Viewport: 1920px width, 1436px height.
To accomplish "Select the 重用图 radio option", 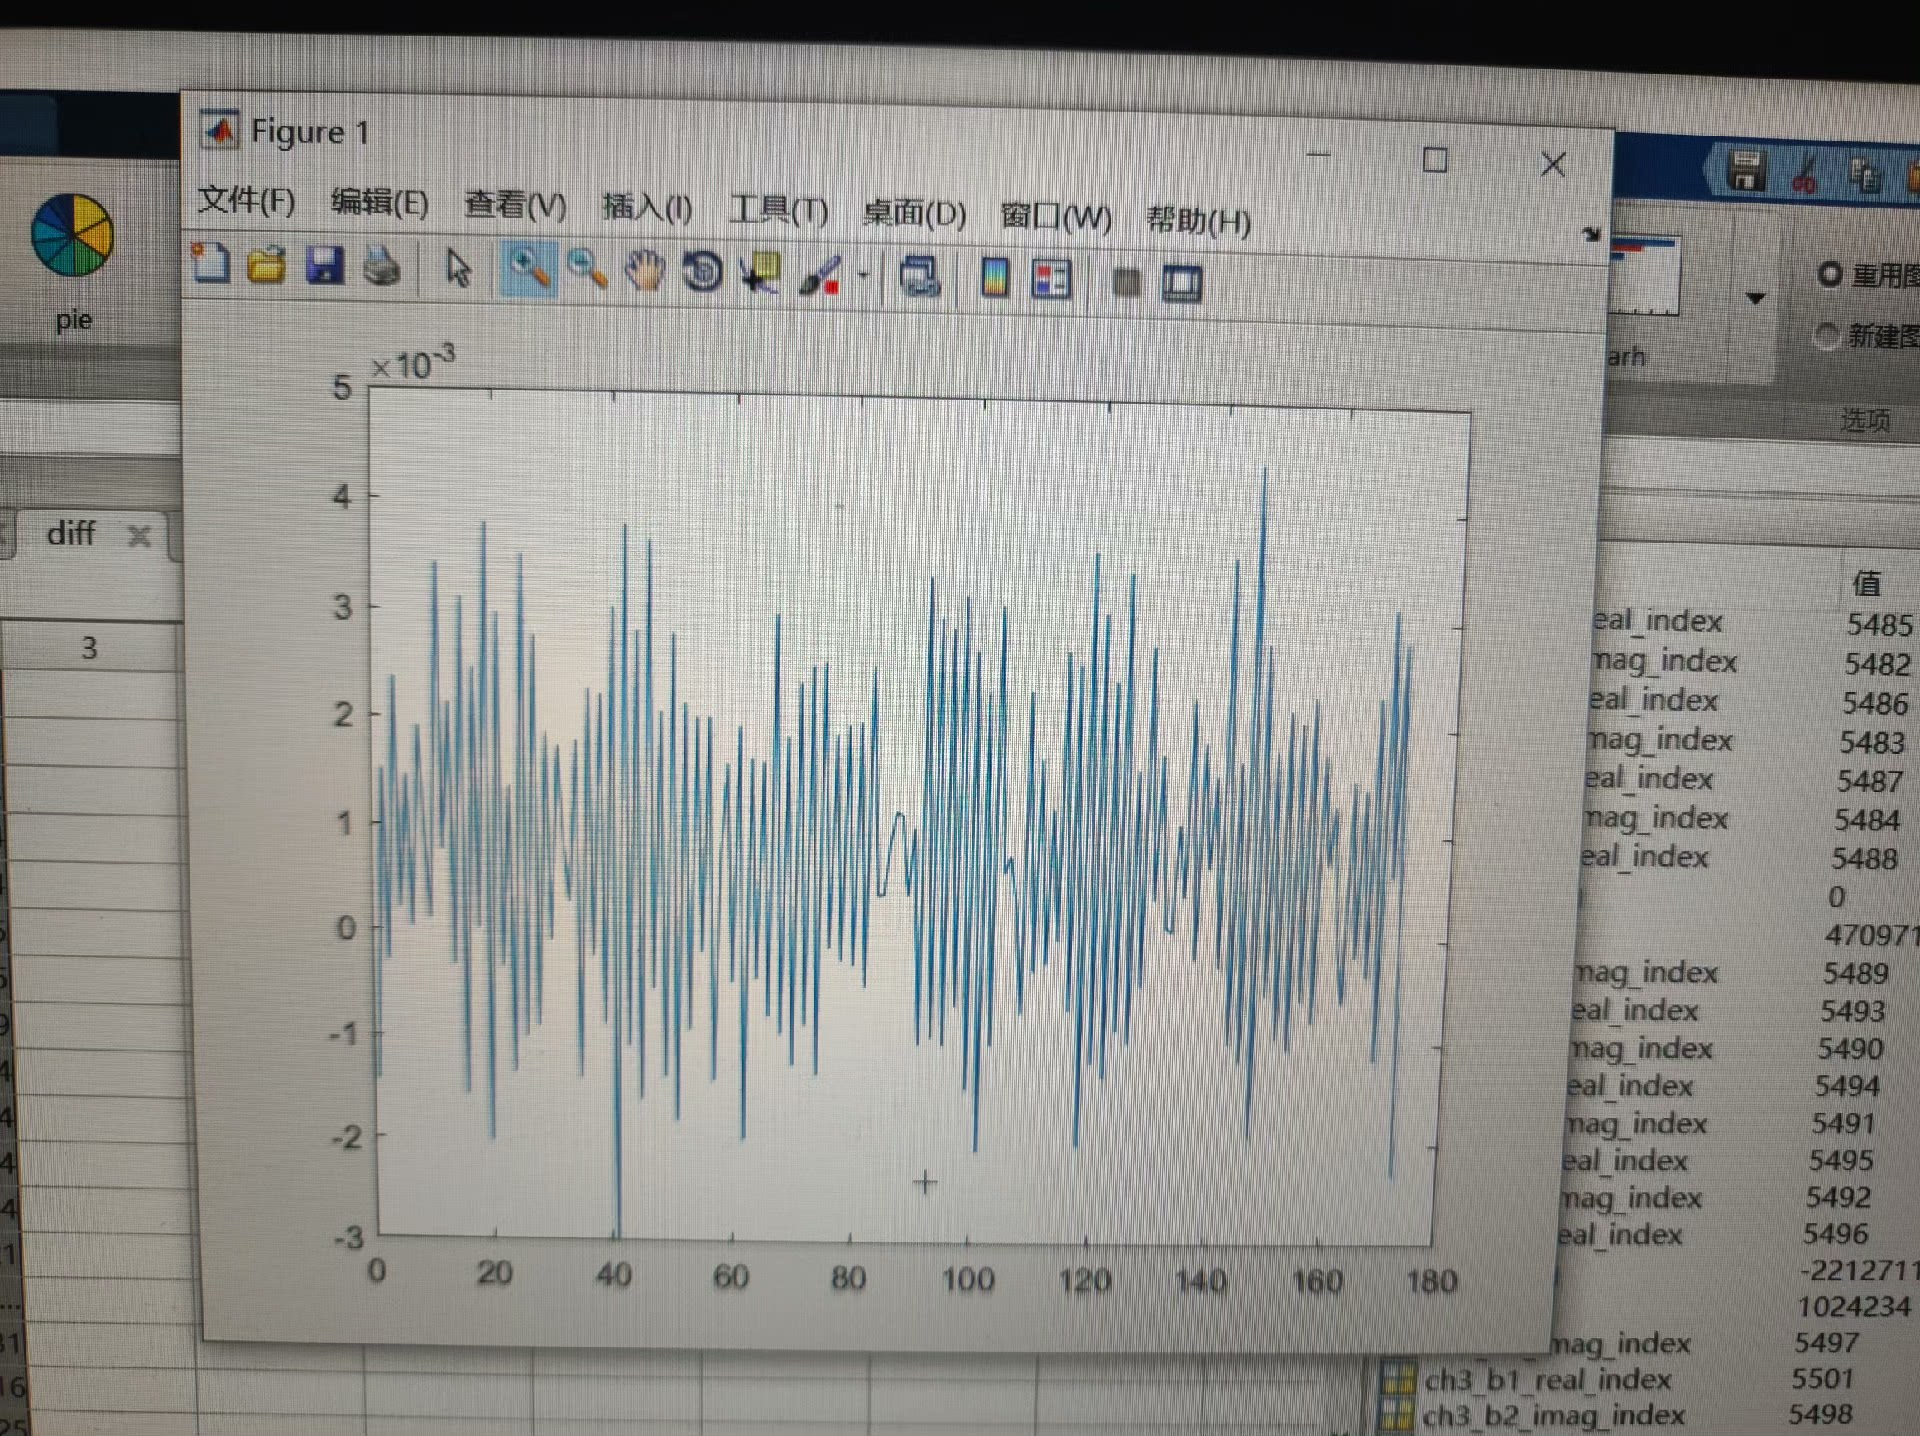I will click(x=1830, y=274).
